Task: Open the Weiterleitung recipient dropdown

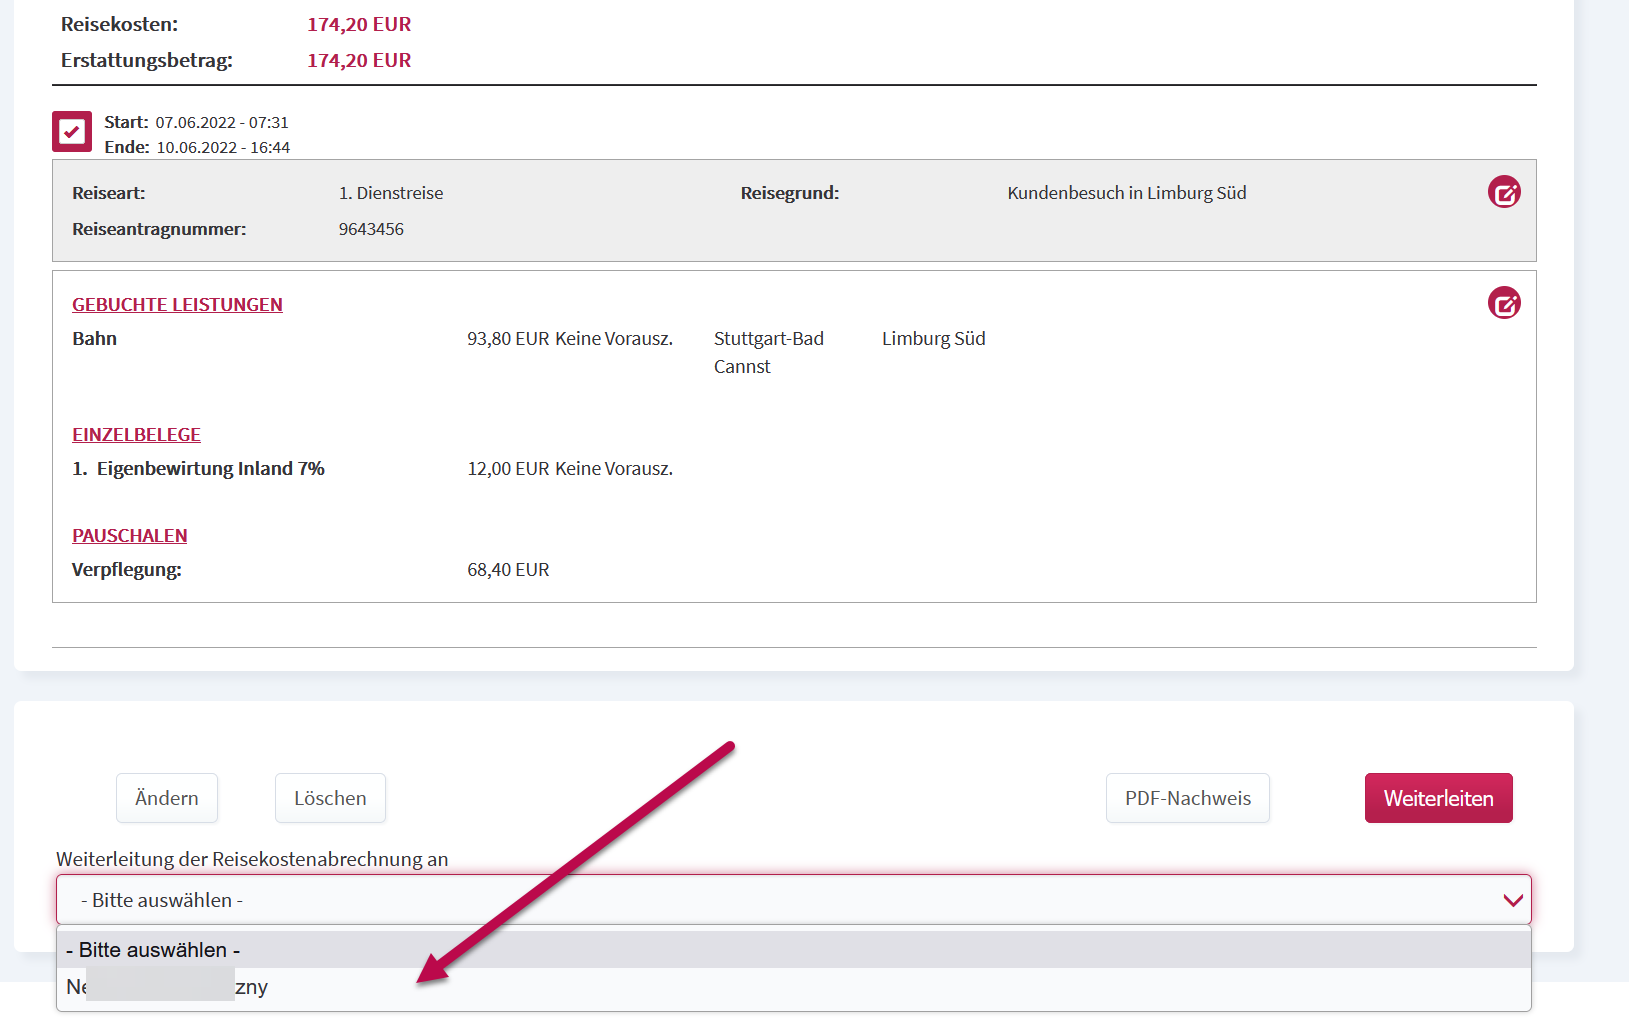Action: (794, 900)
